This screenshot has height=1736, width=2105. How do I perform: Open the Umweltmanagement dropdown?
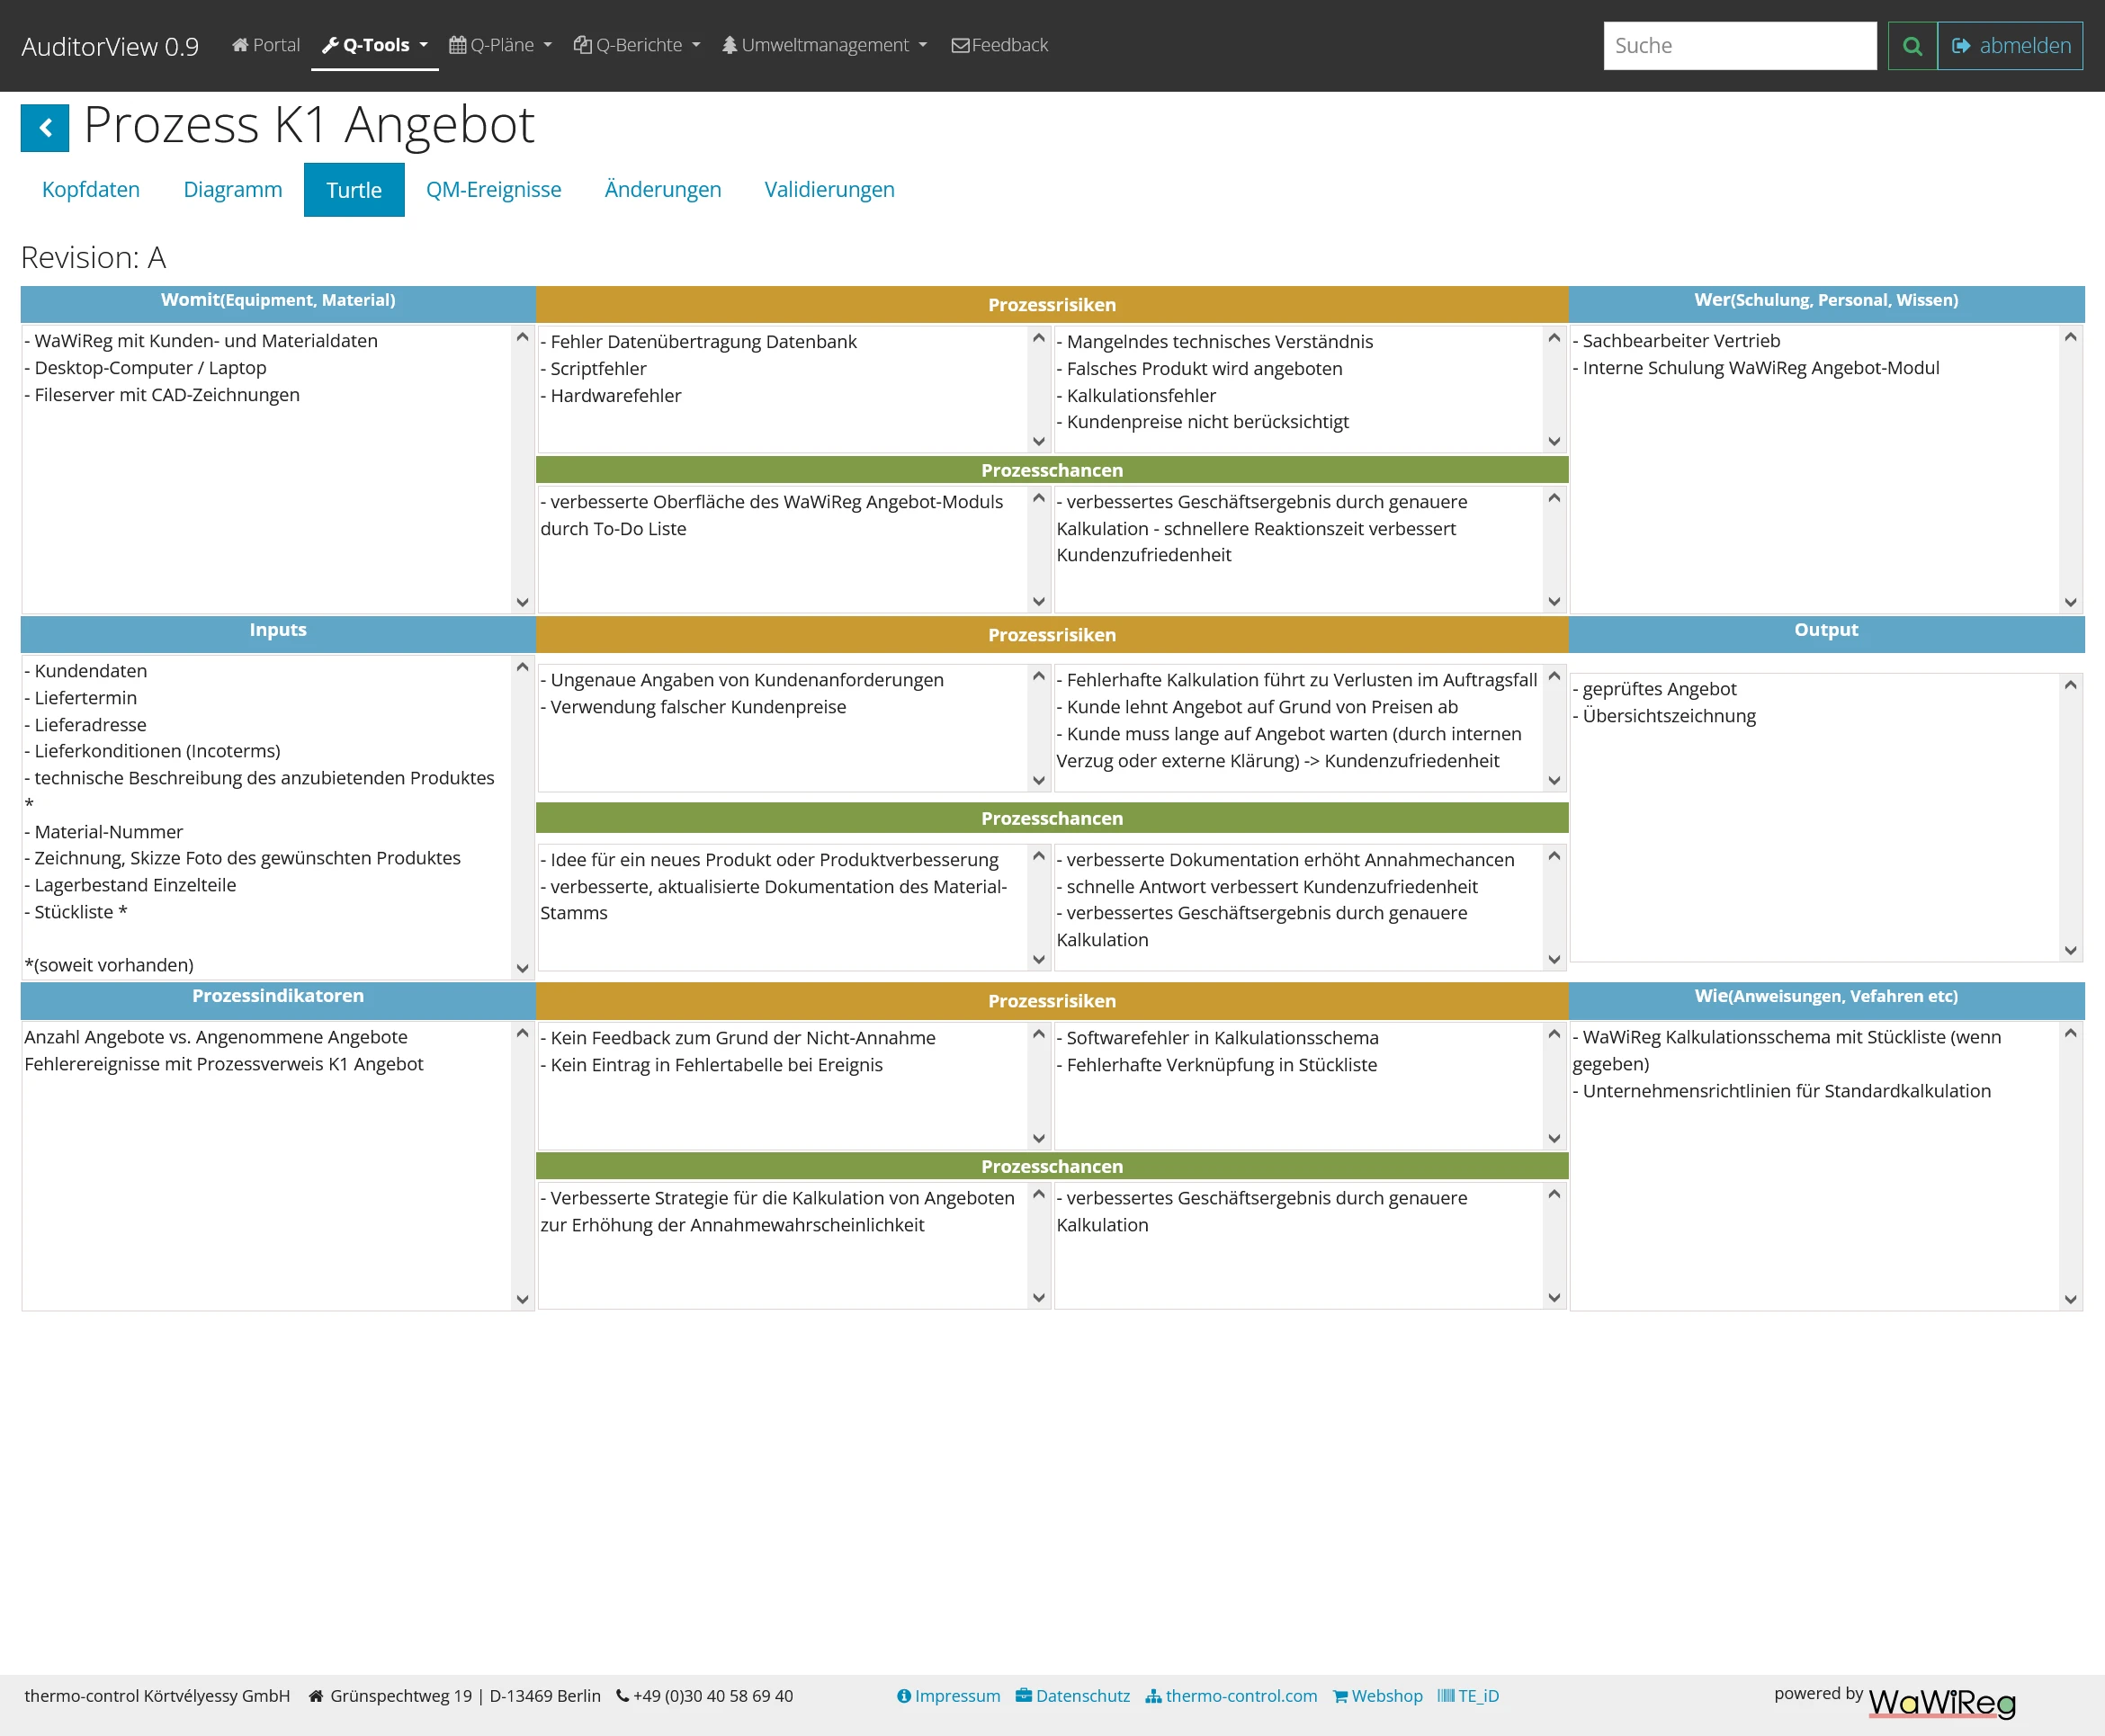click(x=825, y=45)
